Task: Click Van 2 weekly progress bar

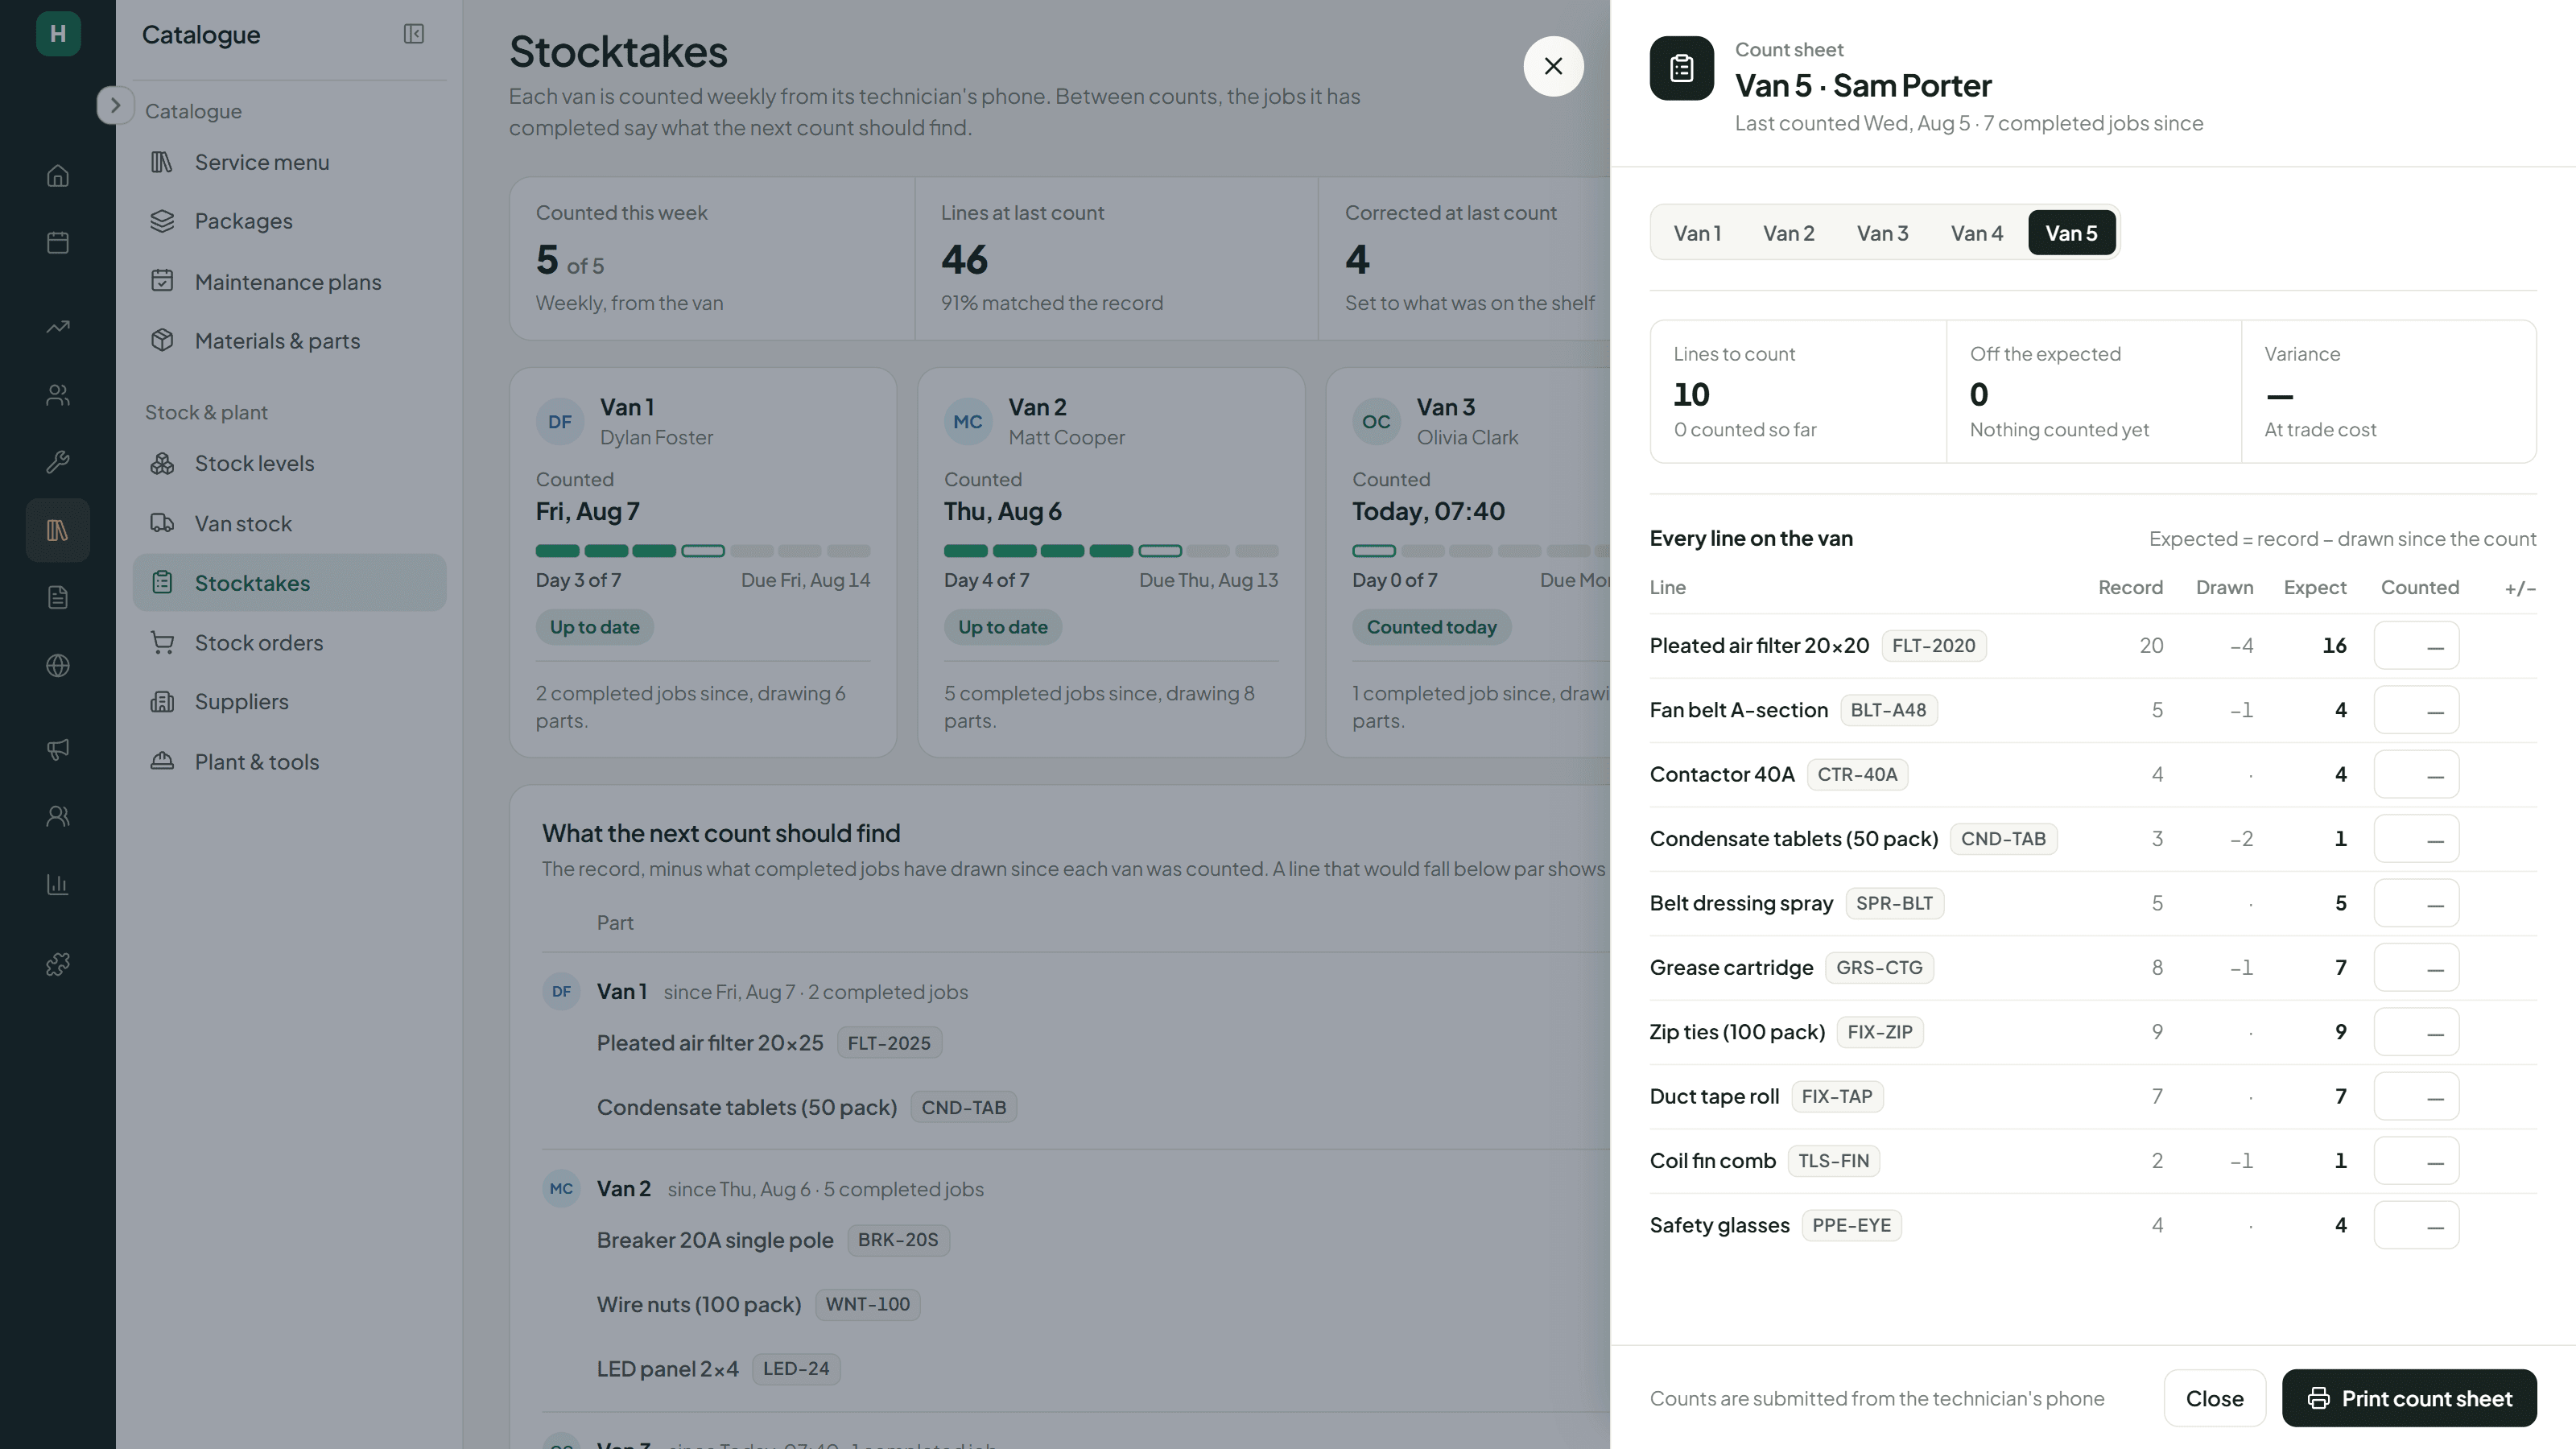Action: pyautogui.click(x=1111, y=551)
